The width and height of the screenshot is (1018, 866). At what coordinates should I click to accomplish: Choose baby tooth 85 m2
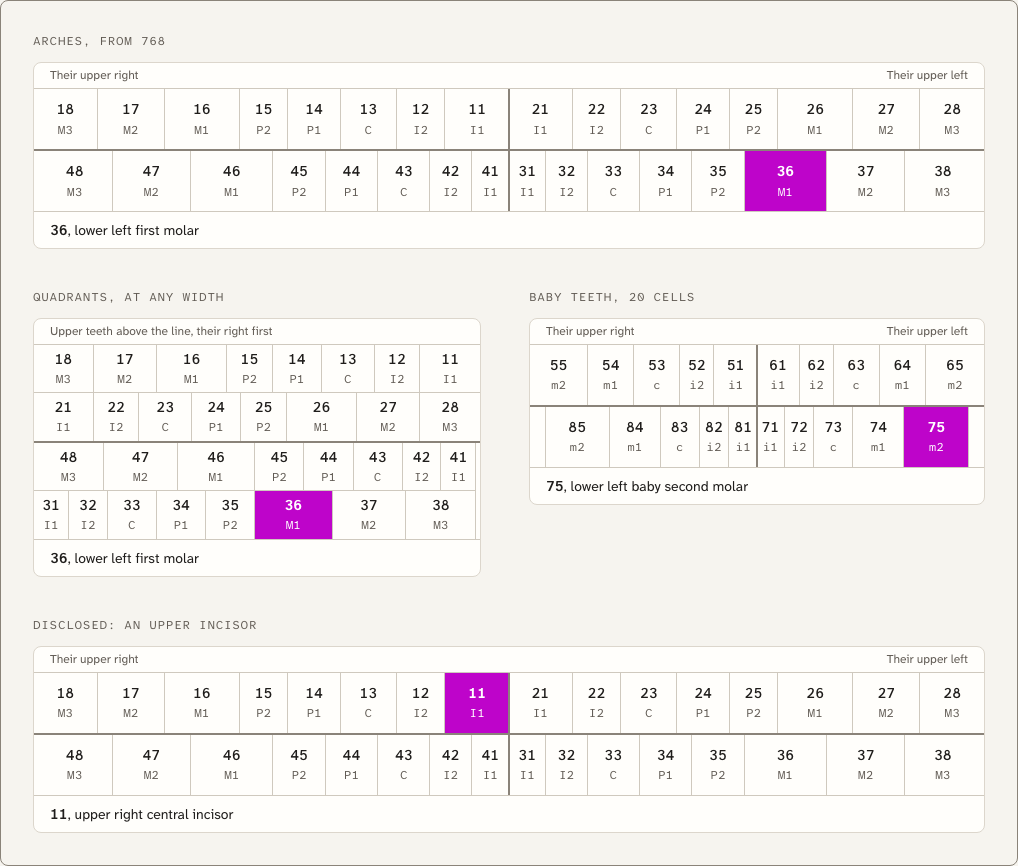(x=577, y=437)
